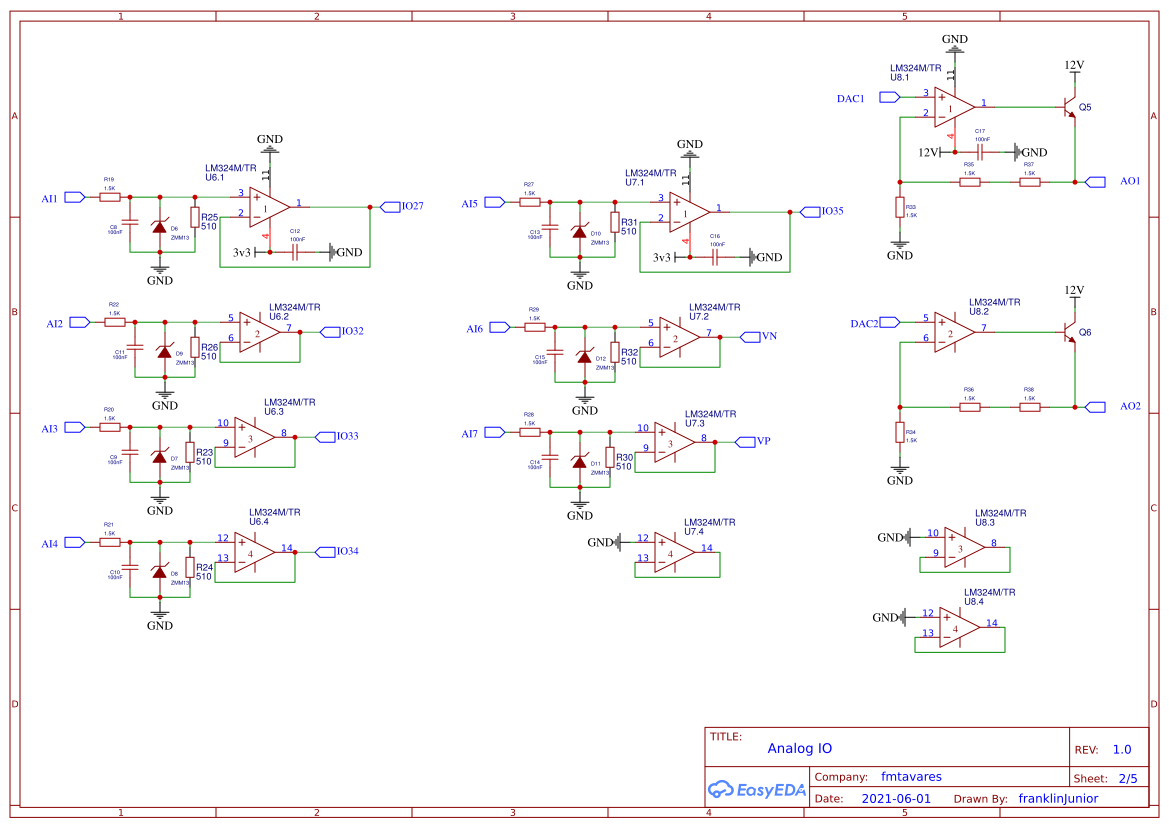This screenshot has width=1169, height=828.
Task: Select op-amp symbol U8.3
Action: [x=962, y=548]
